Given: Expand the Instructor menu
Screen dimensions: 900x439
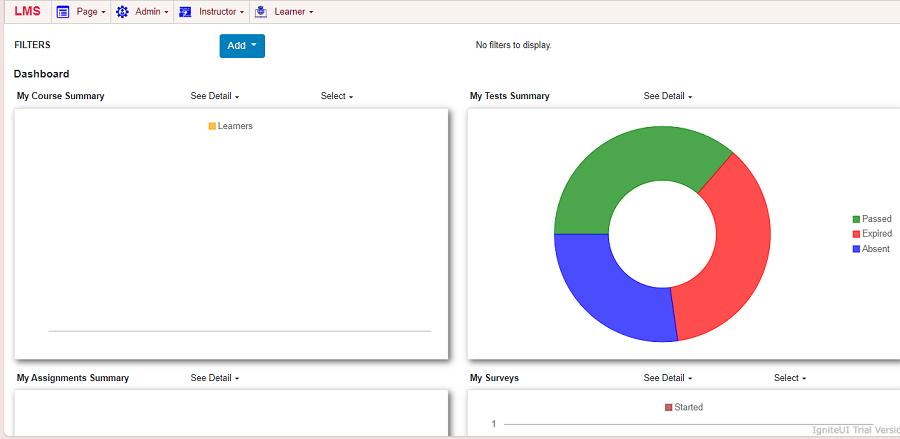Looking at the screenshot, I should point(221,12).
